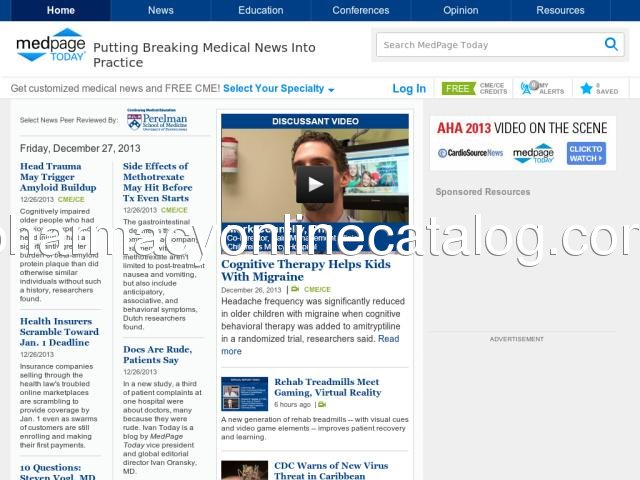This screenshot has height=480, width=640.
Task: Open the MedPage Today logo
Action: pos(51,45)
